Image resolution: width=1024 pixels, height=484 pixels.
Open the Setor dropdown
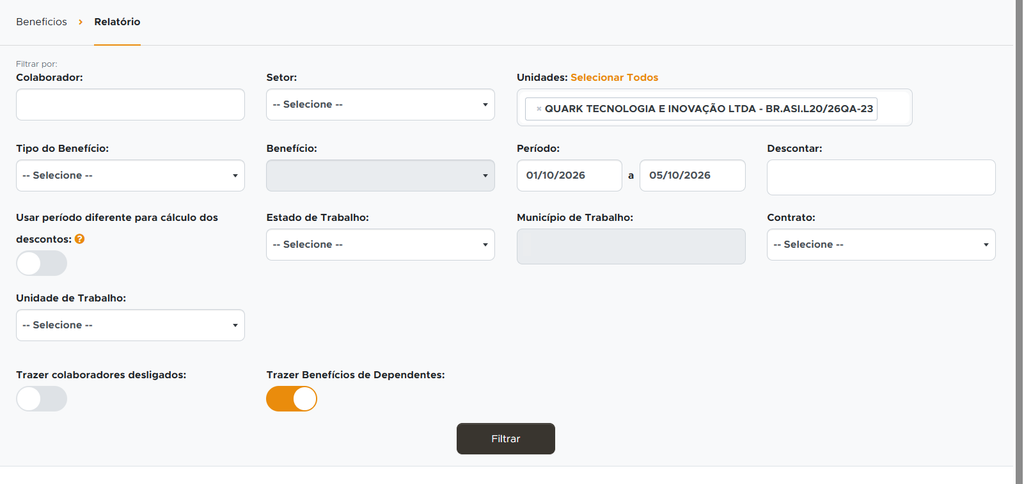point(380,105)
